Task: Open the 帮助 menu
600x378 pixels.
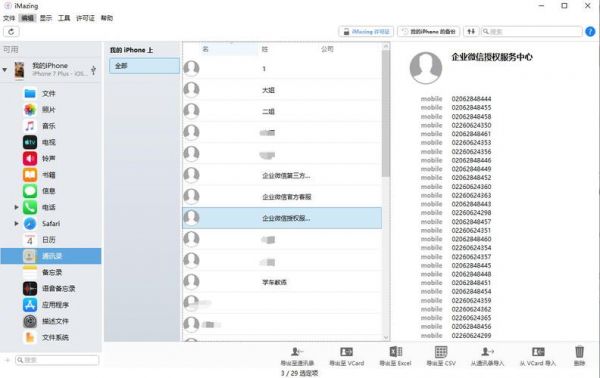Action: pos(107,18)
